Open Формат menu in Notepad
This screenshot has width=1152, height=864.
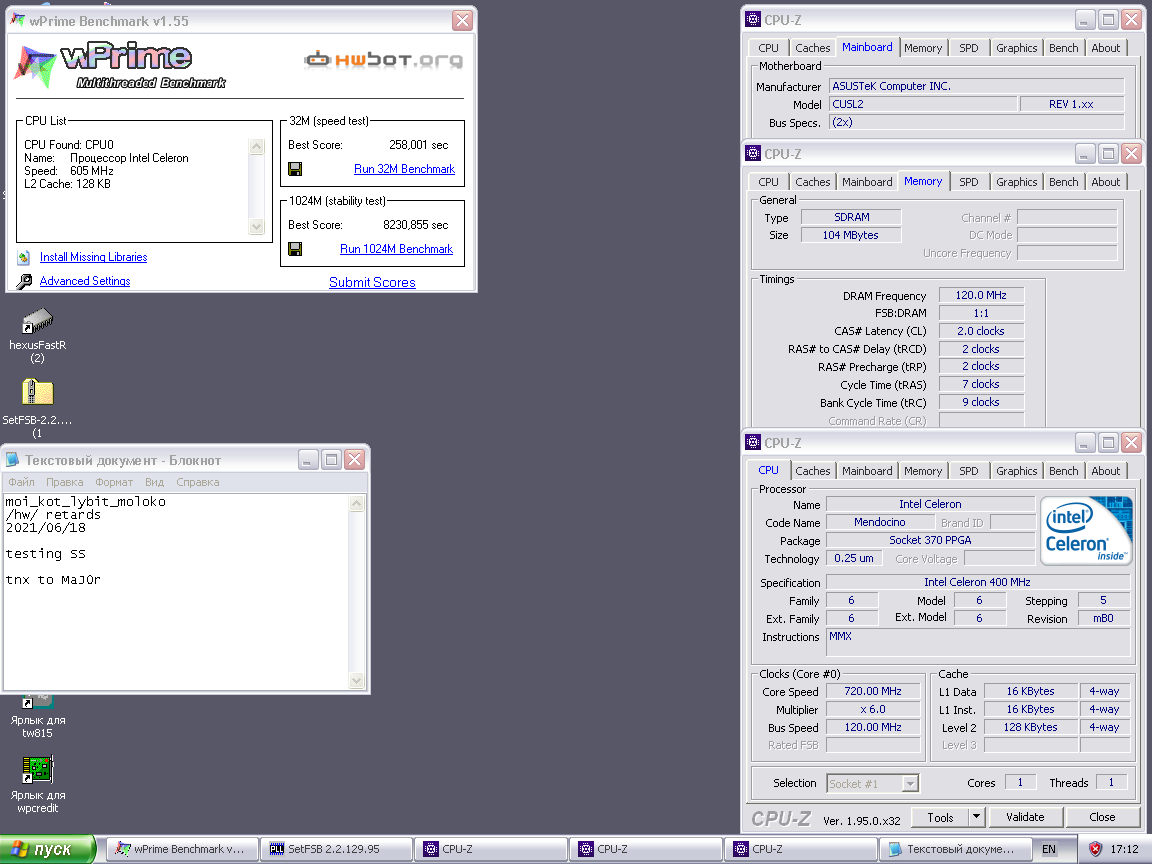[x=114, y=482]
